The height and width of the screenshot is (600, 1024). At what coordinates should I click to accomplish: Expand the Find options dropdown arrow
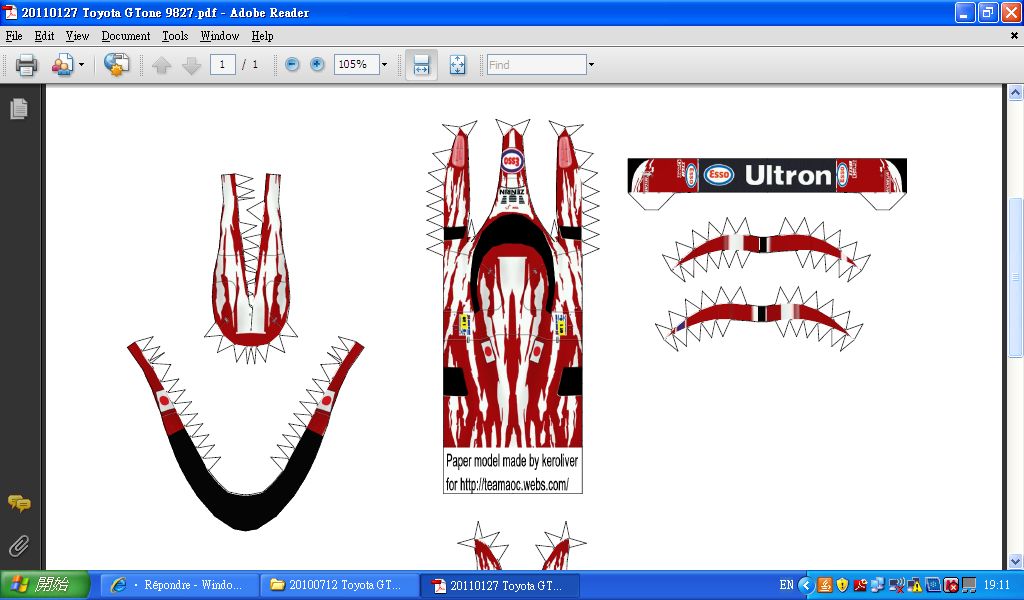click(x=591, y=65)
